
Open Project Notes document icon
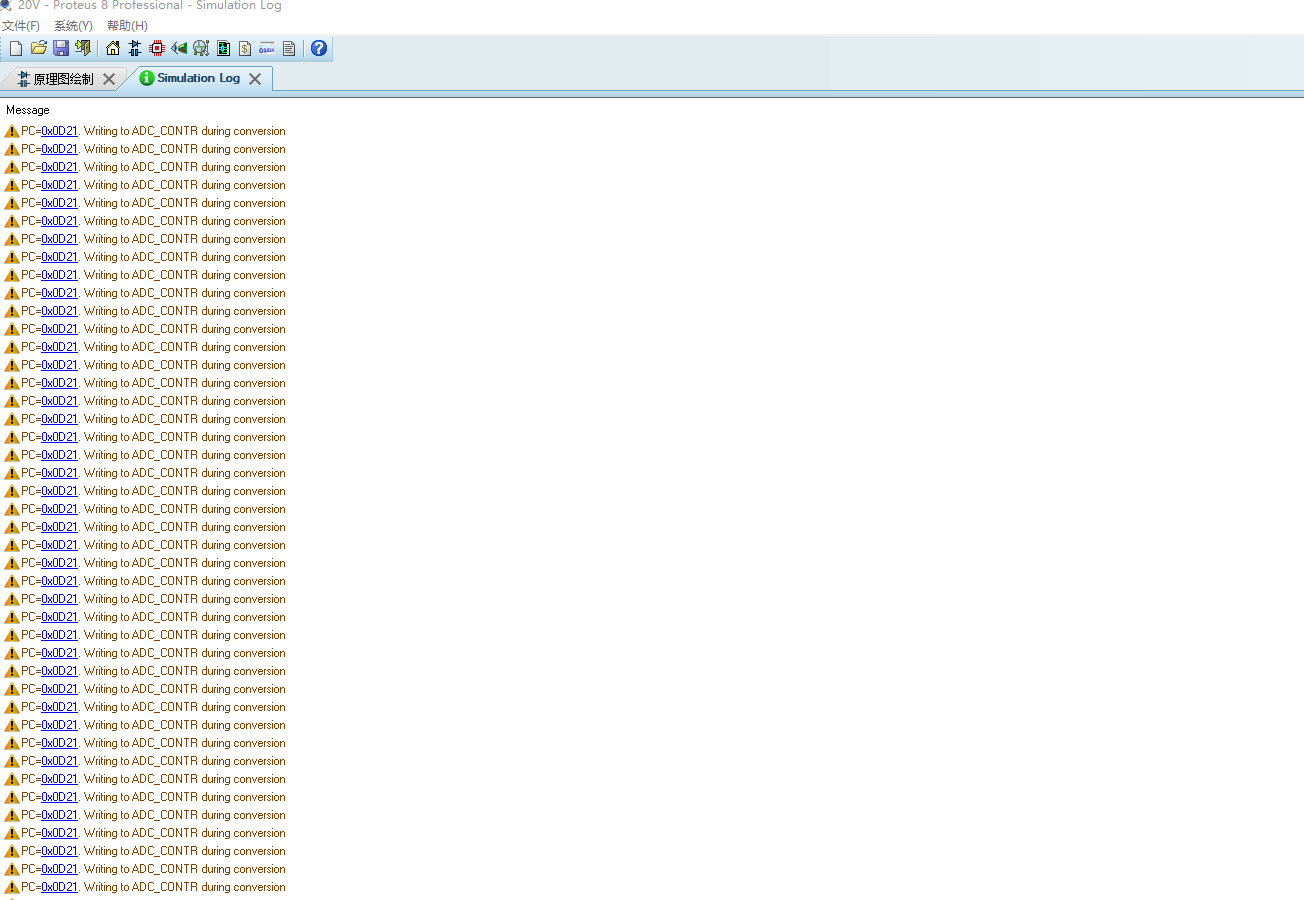click(289, 48)
